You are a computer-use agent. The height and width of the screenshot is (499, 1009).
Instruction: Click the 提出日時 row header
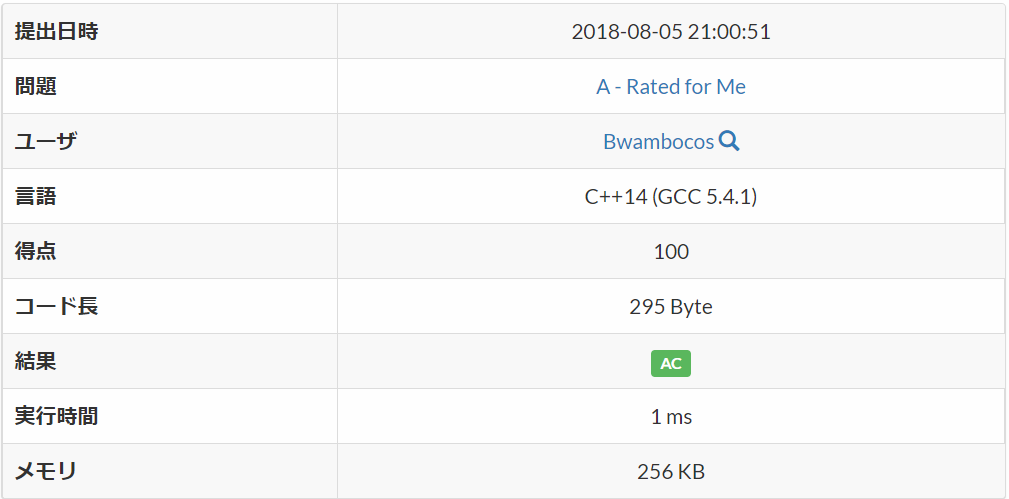coord(170,32)
